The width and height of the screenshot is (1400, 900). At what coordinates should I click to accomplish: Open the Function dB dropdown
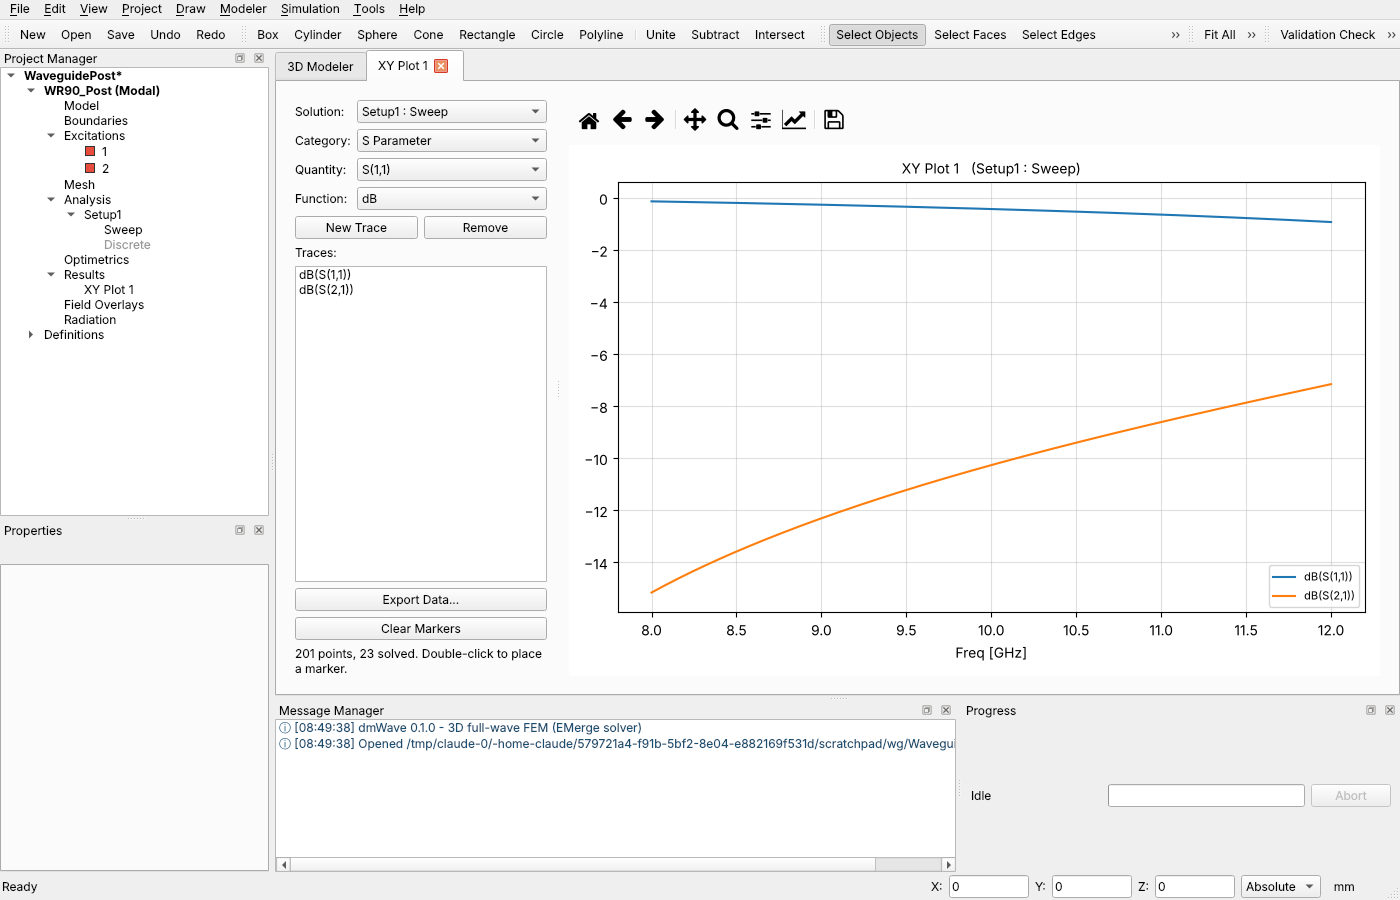pyautogui.click(x=452, y=199)
